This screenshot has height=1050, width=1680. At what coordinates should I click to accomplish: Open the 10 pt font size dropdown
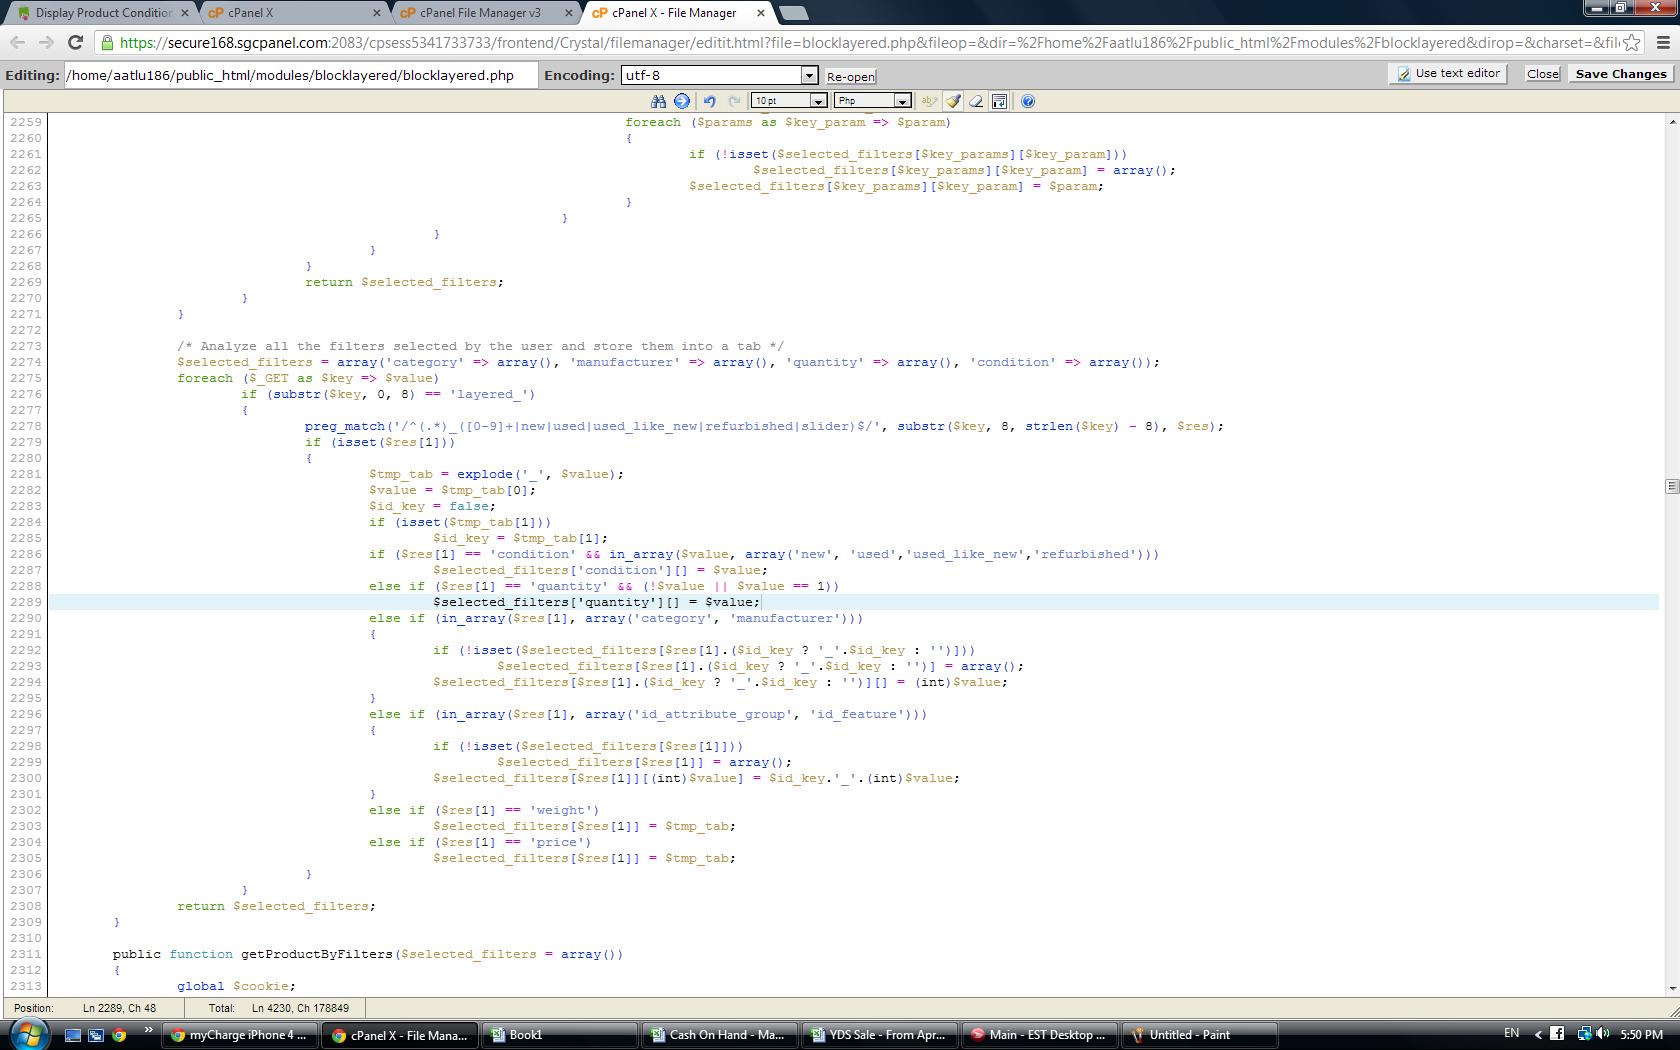818,101
